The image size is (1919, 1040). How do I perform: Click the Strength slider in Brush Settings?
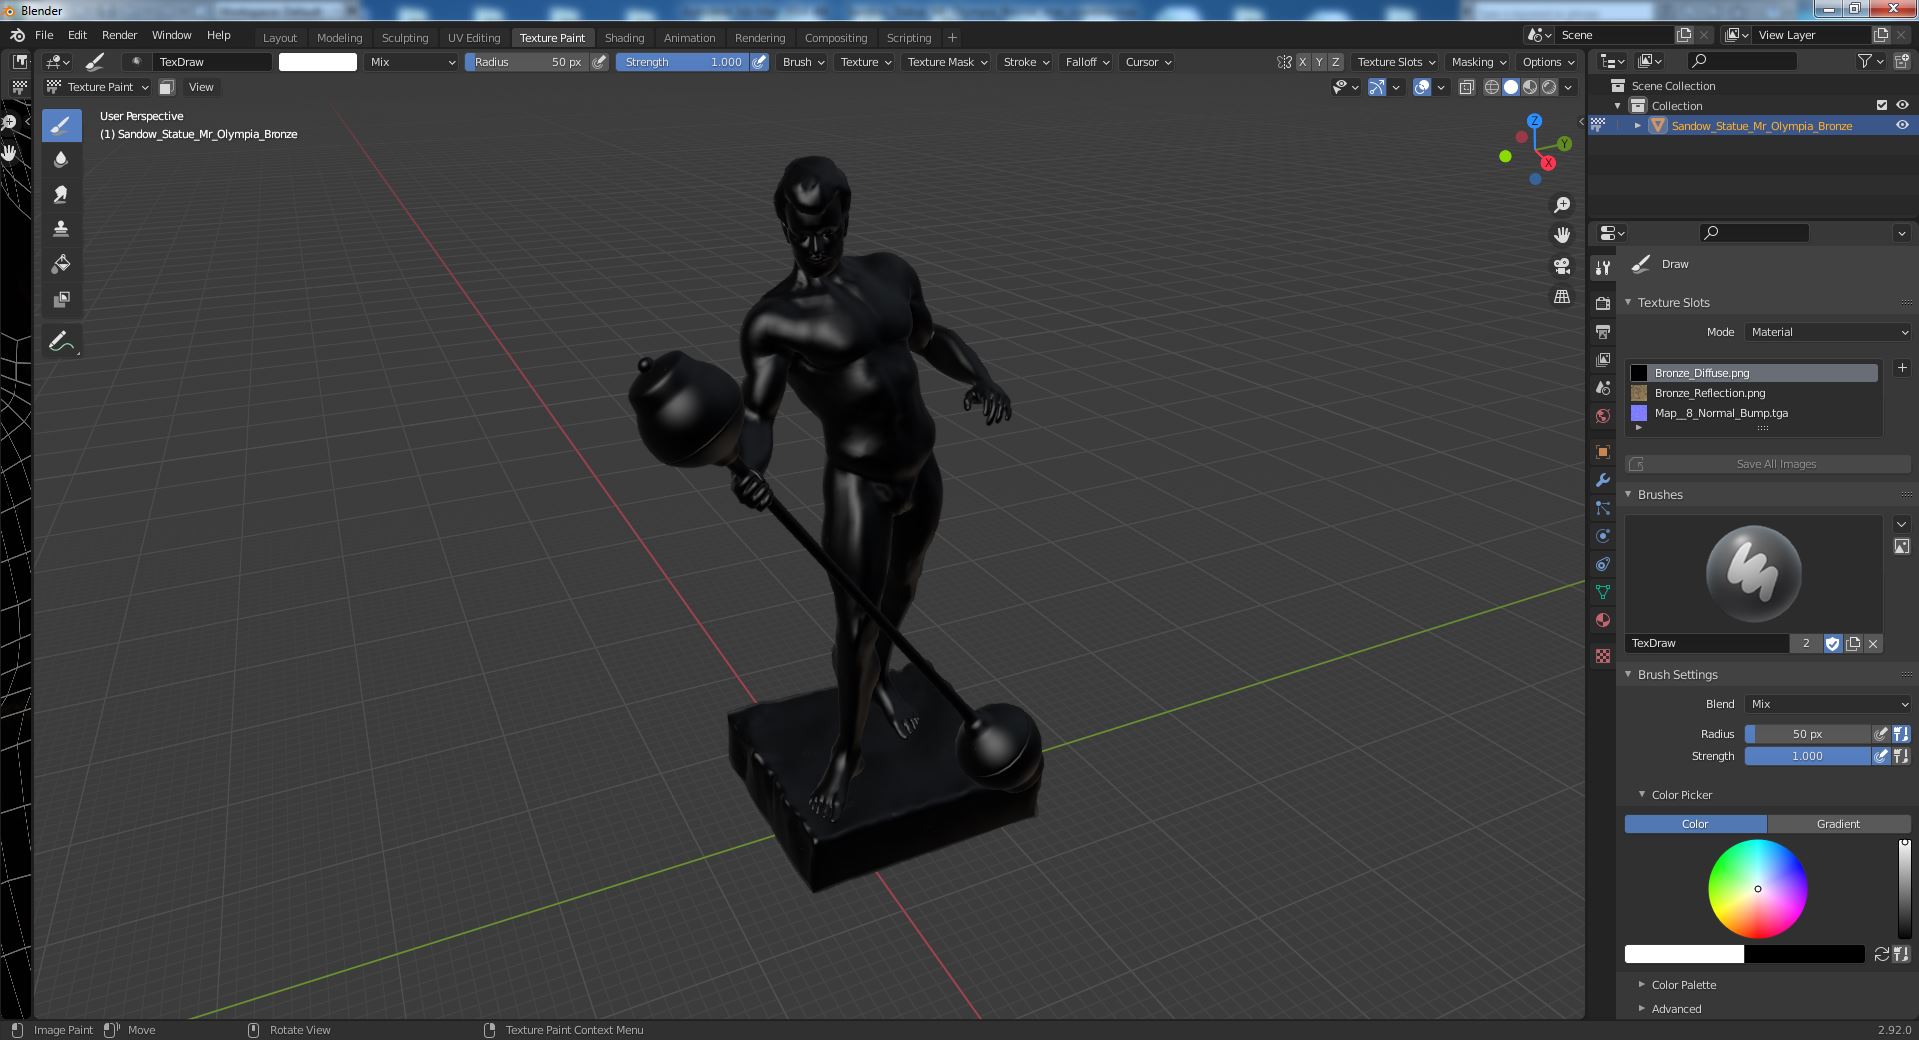[x=1807, y=756]
